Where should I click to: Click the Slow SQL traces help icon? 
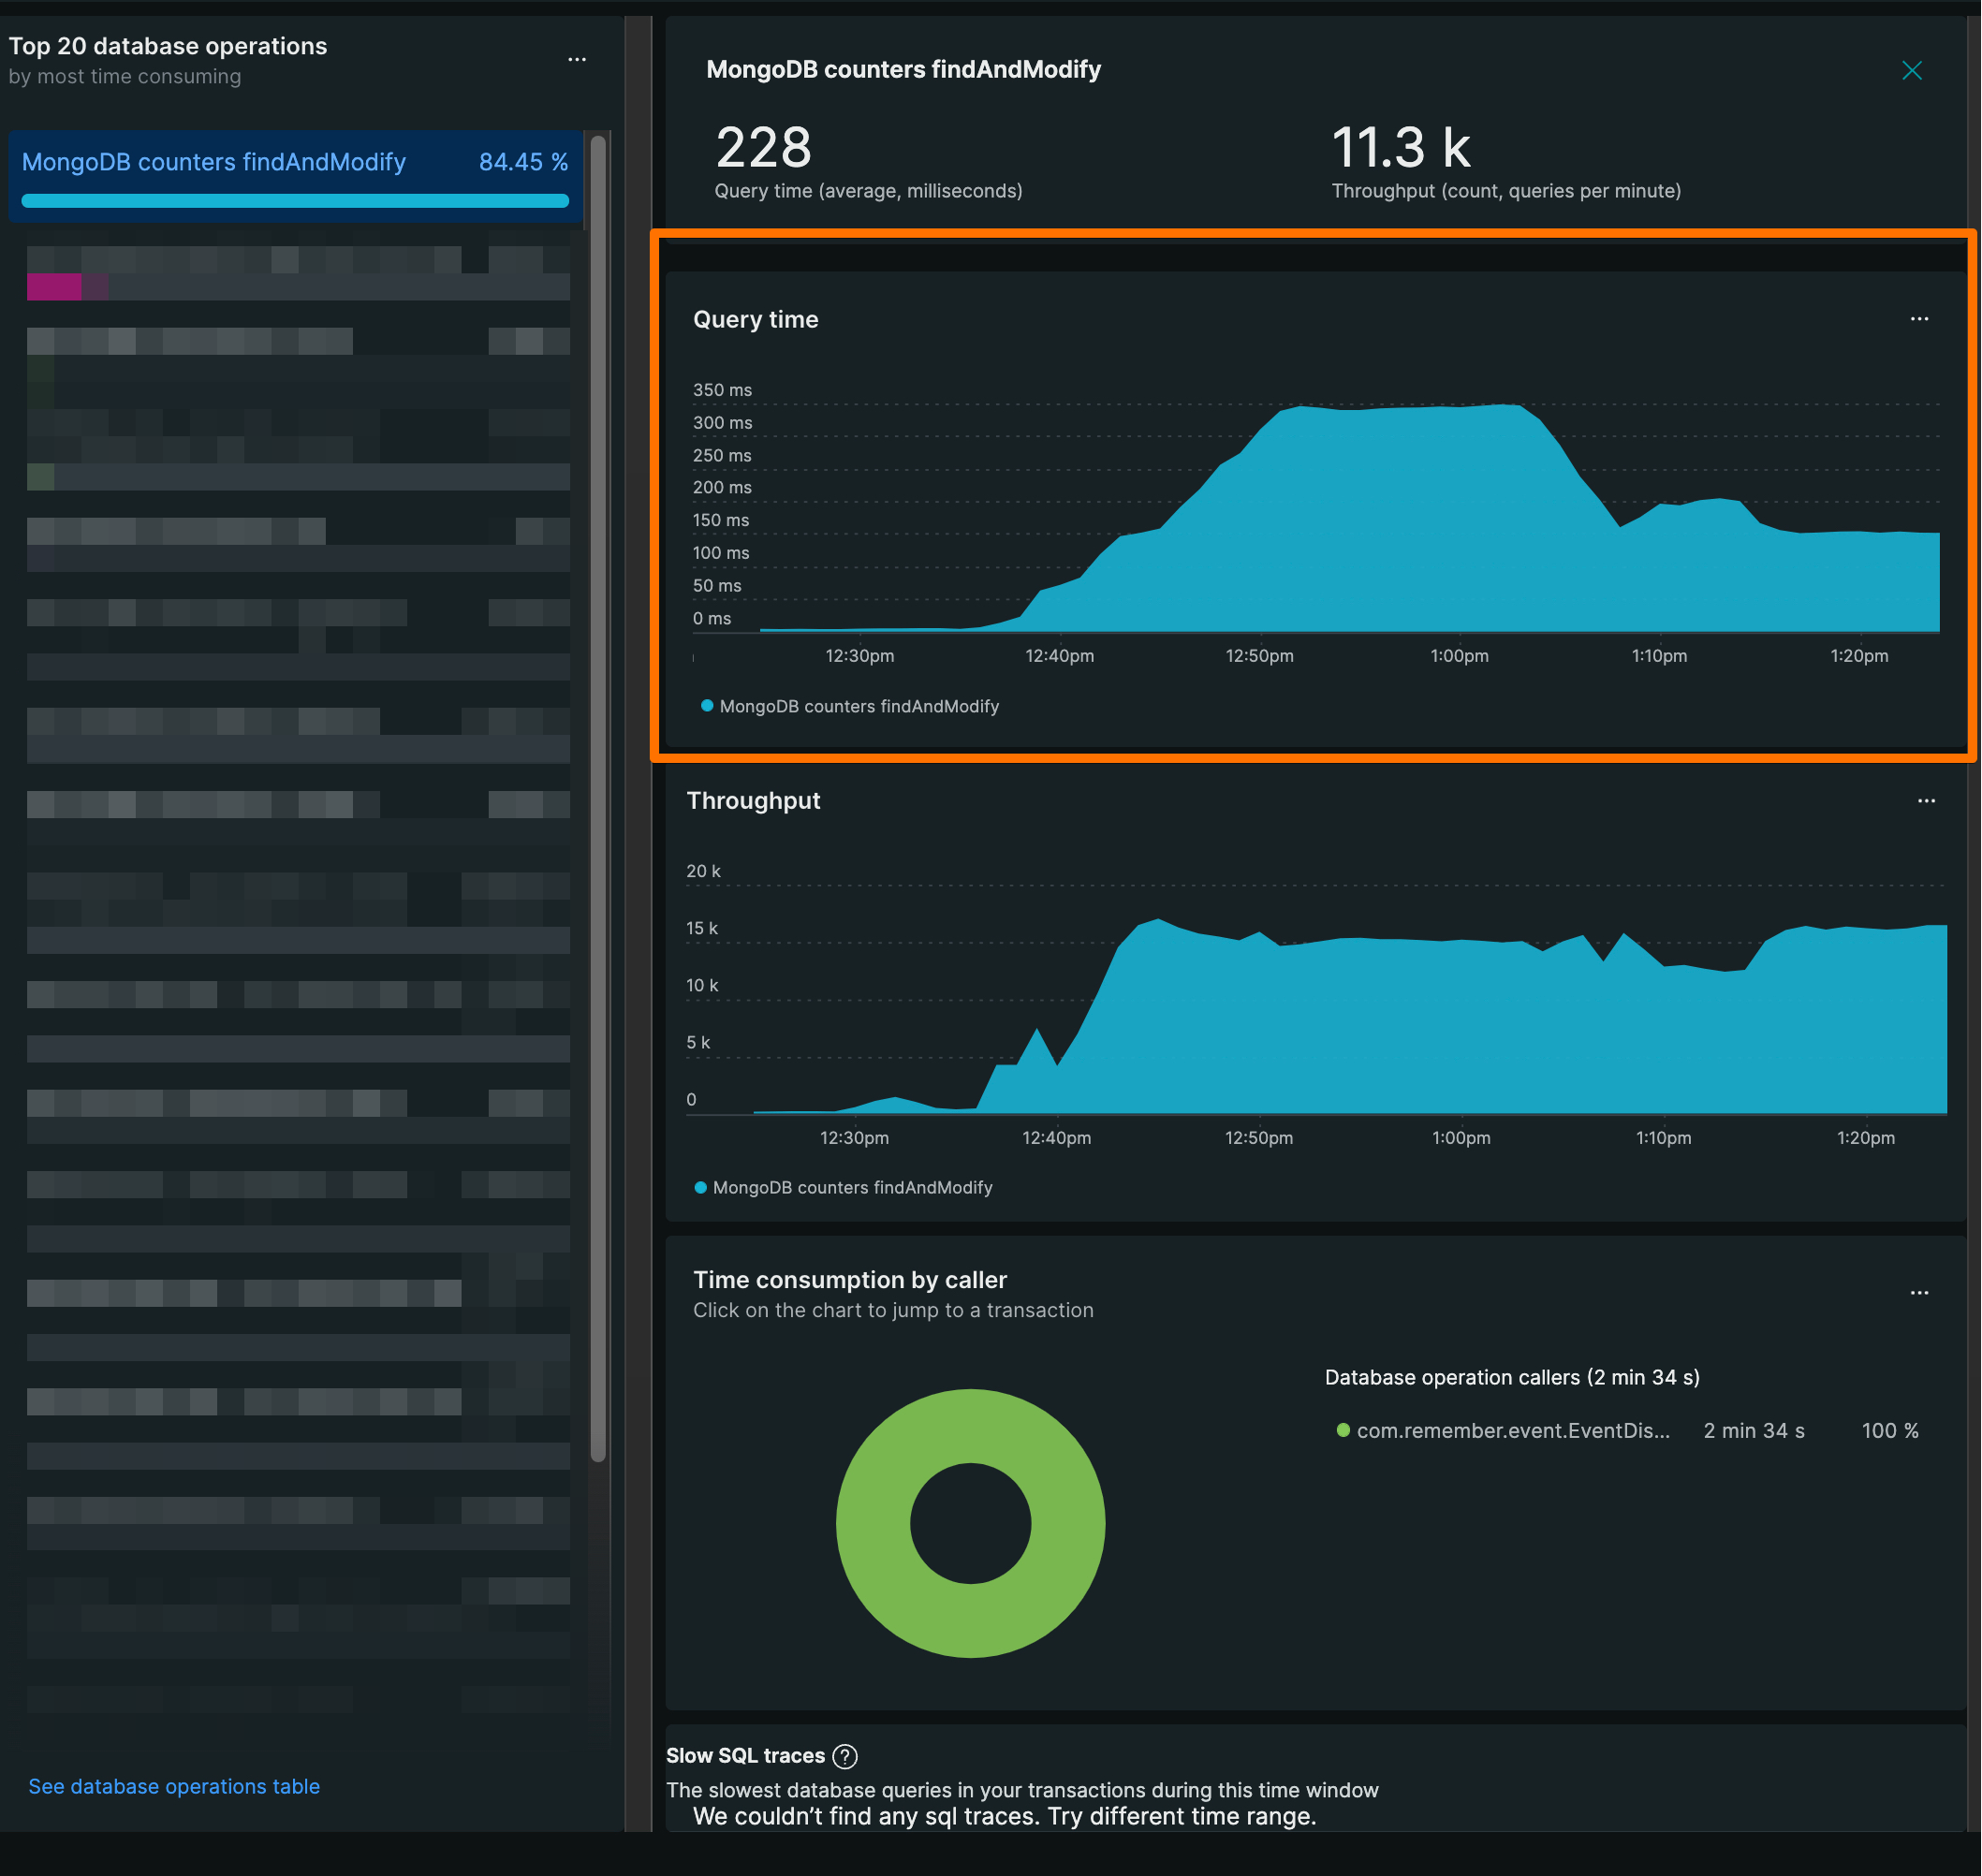coord(845,1756)
